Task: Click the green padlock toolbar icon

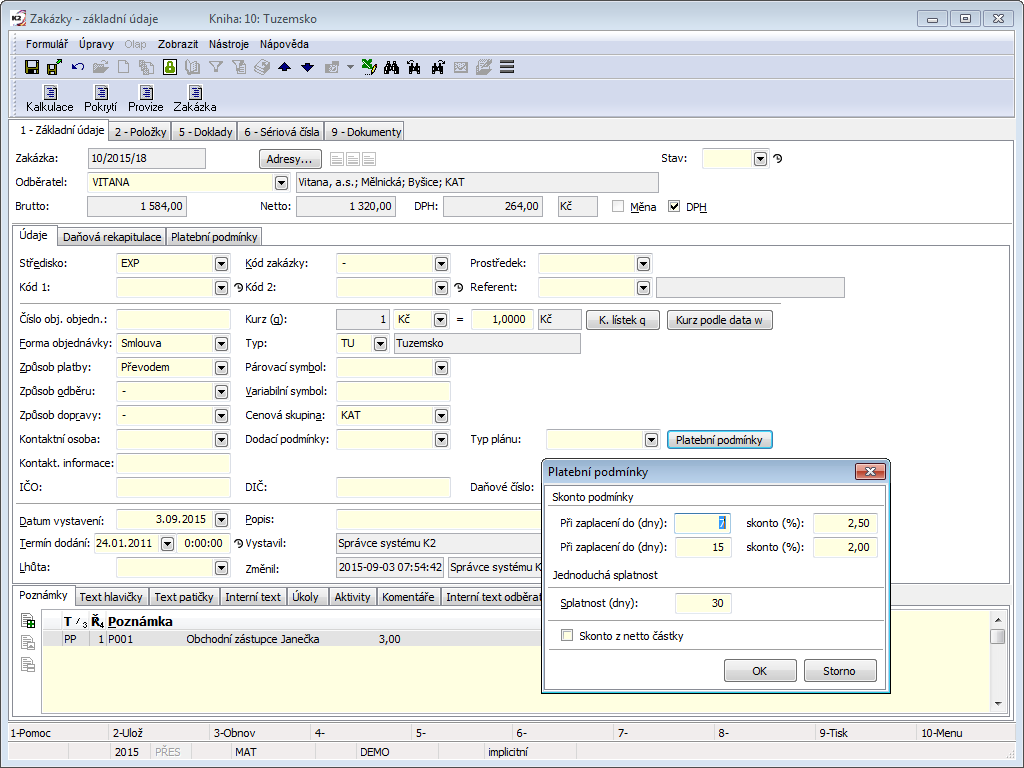Action: [170, 67]
